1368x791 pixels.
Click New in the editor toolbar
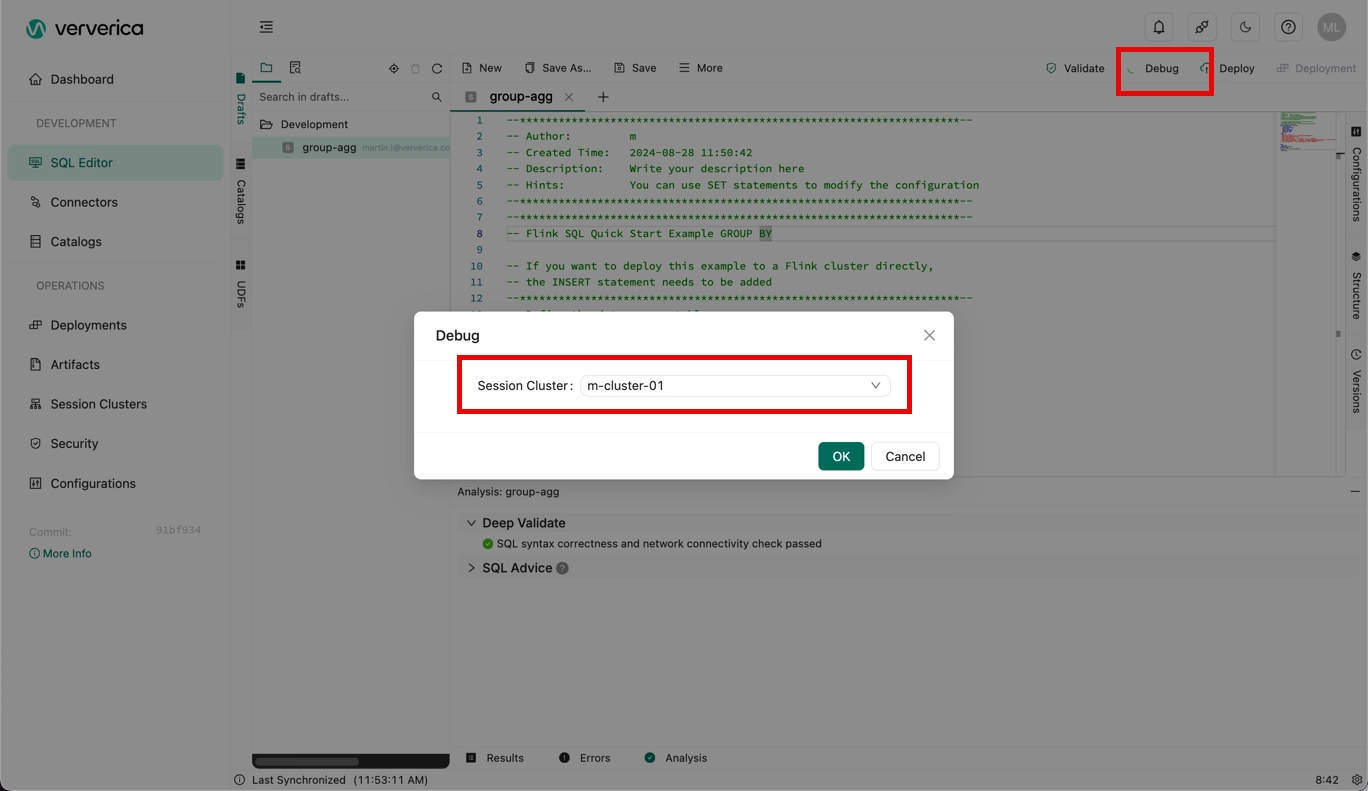481,68
